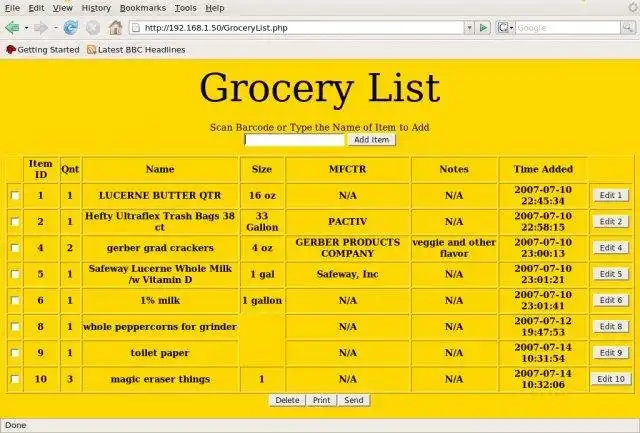Check the Safeway Lucerne Whole Milk row
640x433 pixels.
pos(15,274)
